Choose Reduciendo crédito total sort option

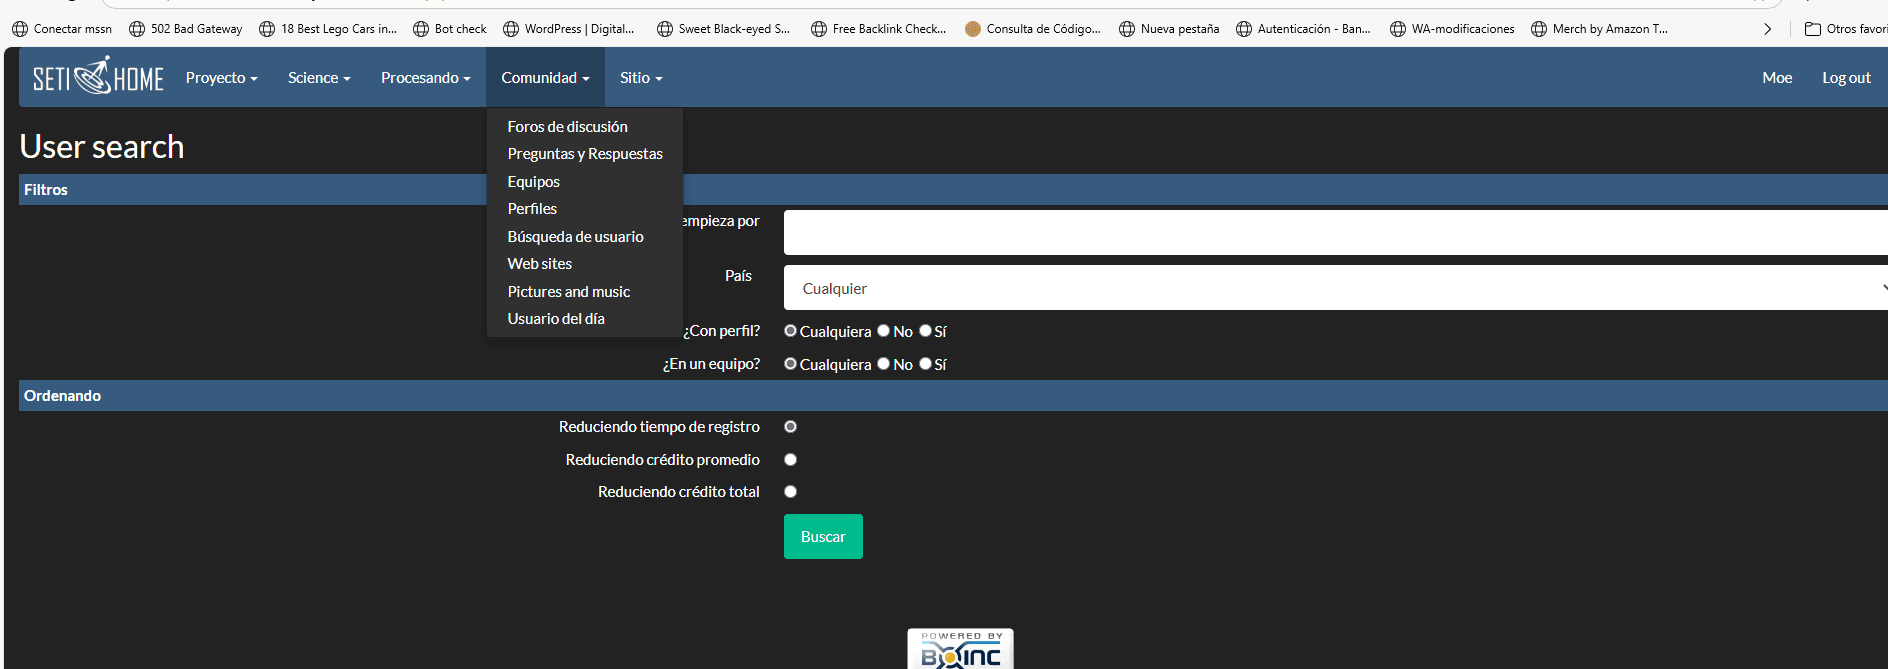(791, 492)
